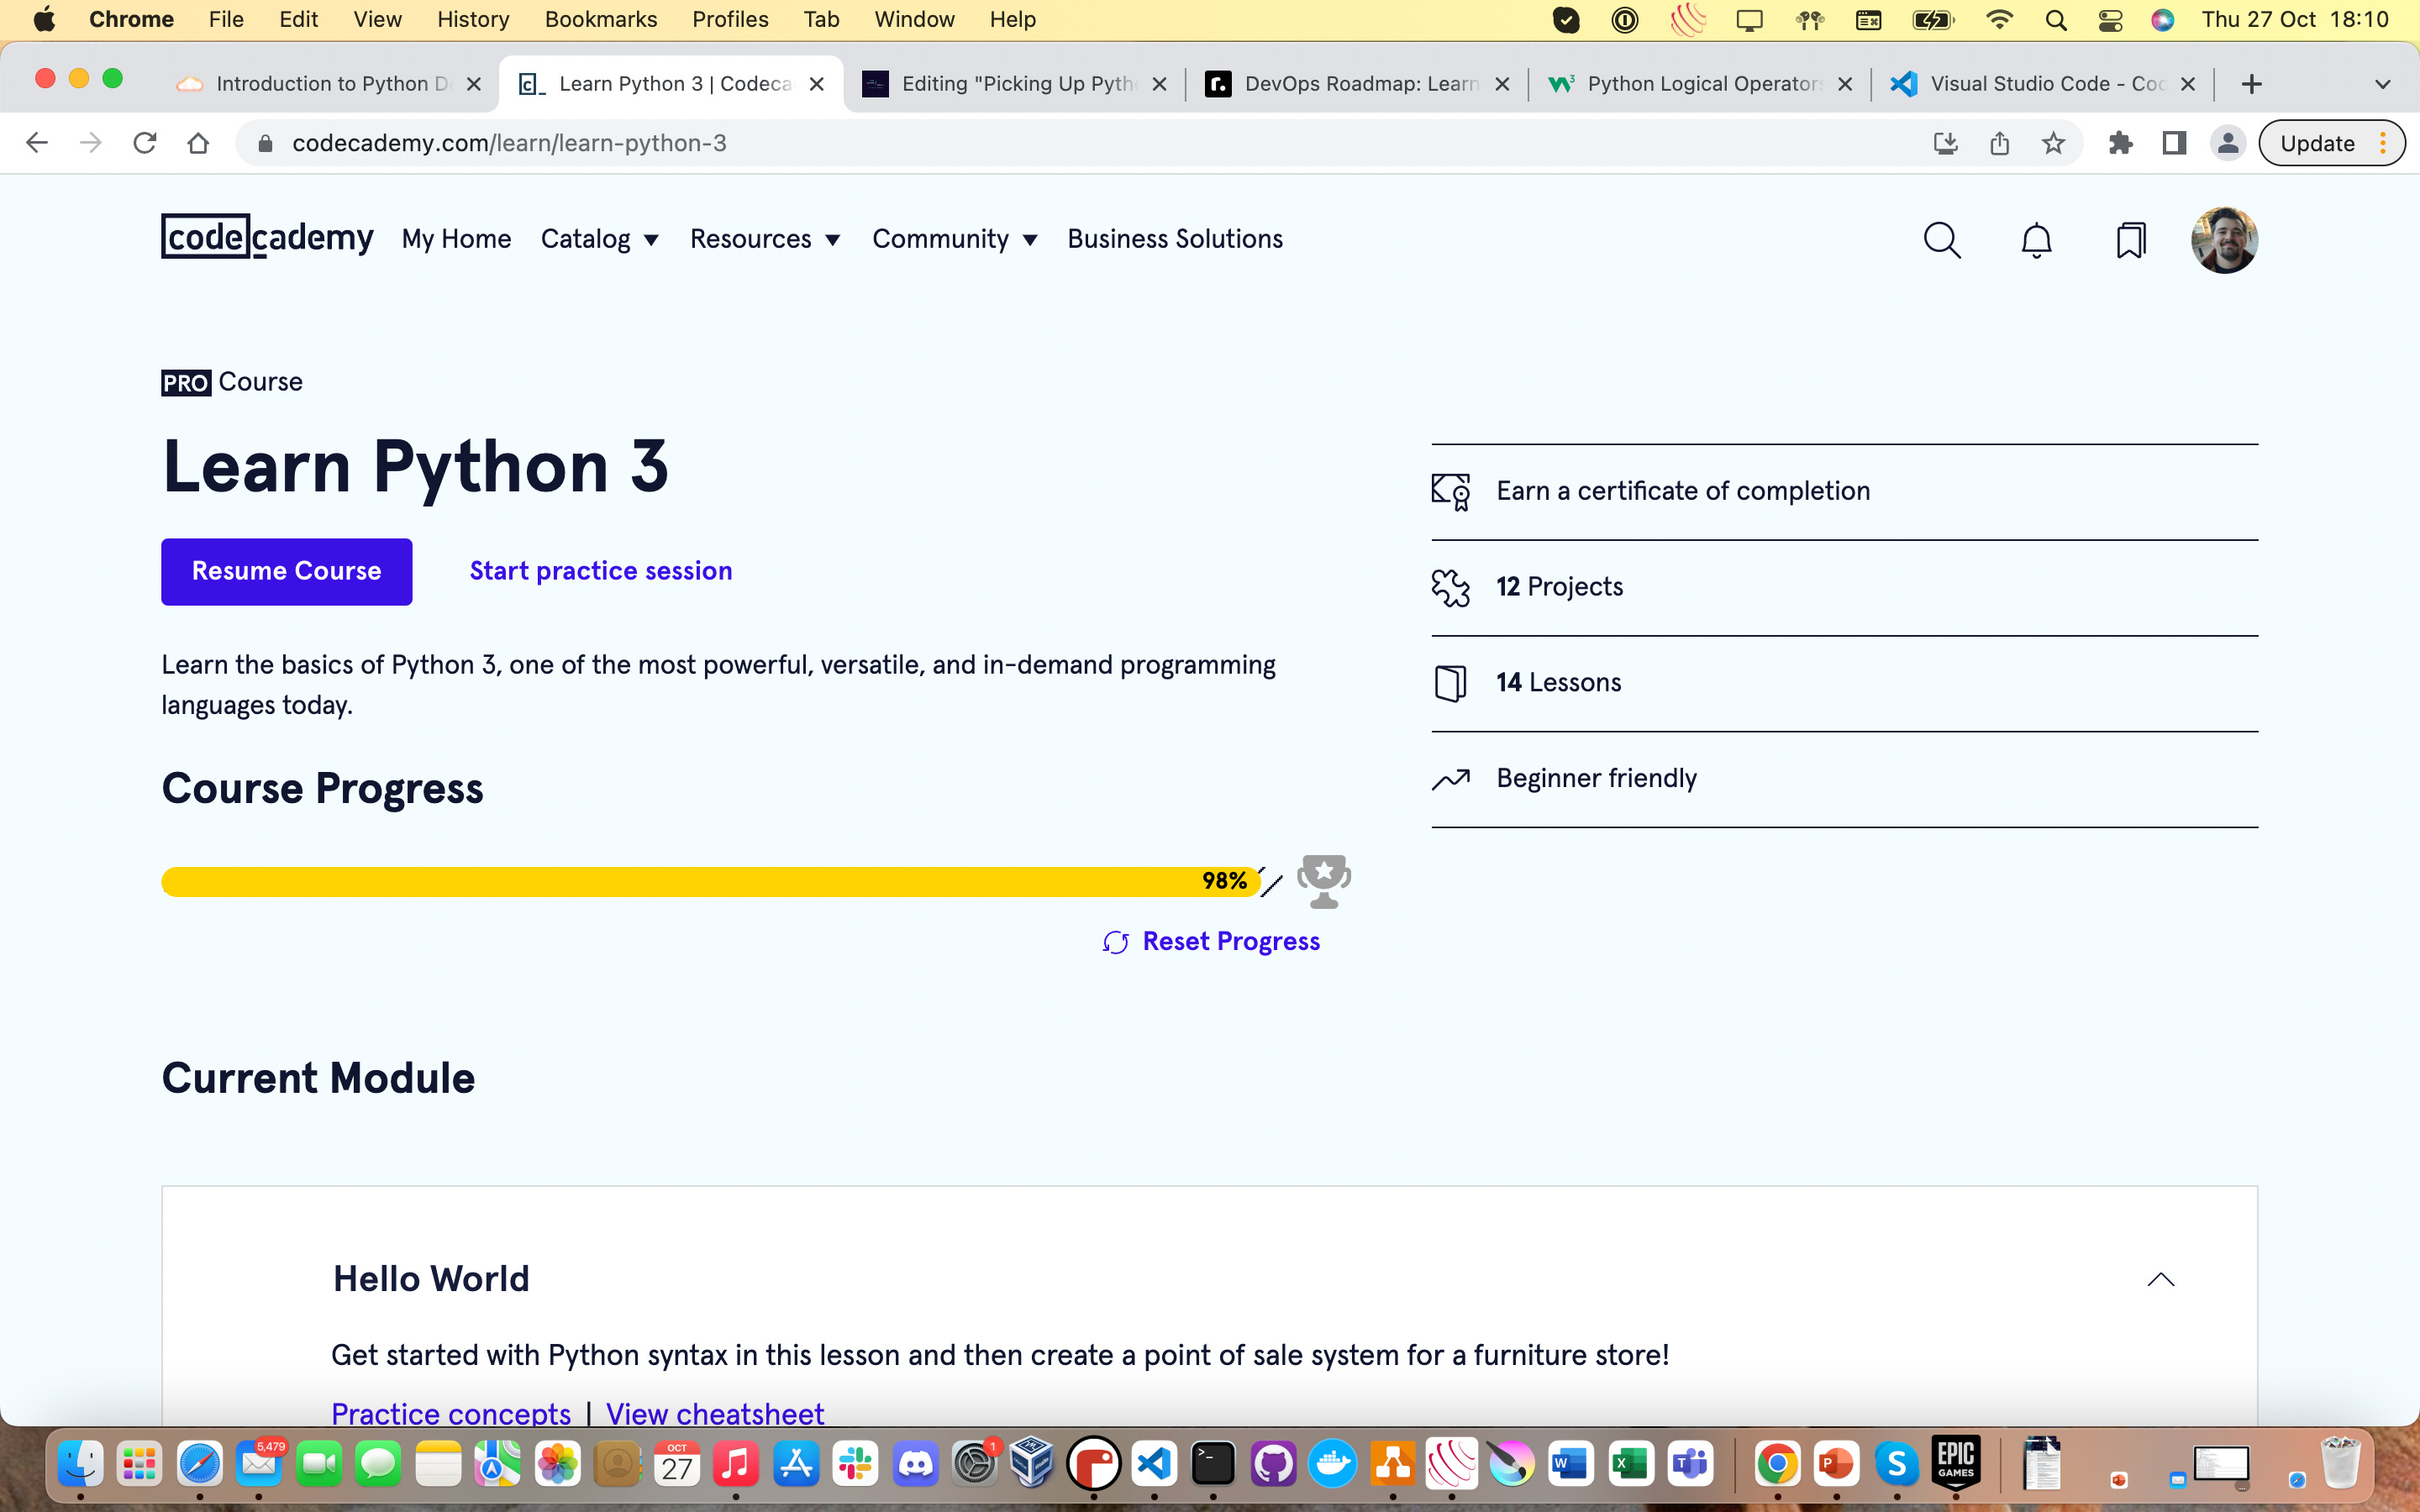This screenshot has height=1512, width=2420.
Task: Open the notifications bell
Action: pos(2036,240)
